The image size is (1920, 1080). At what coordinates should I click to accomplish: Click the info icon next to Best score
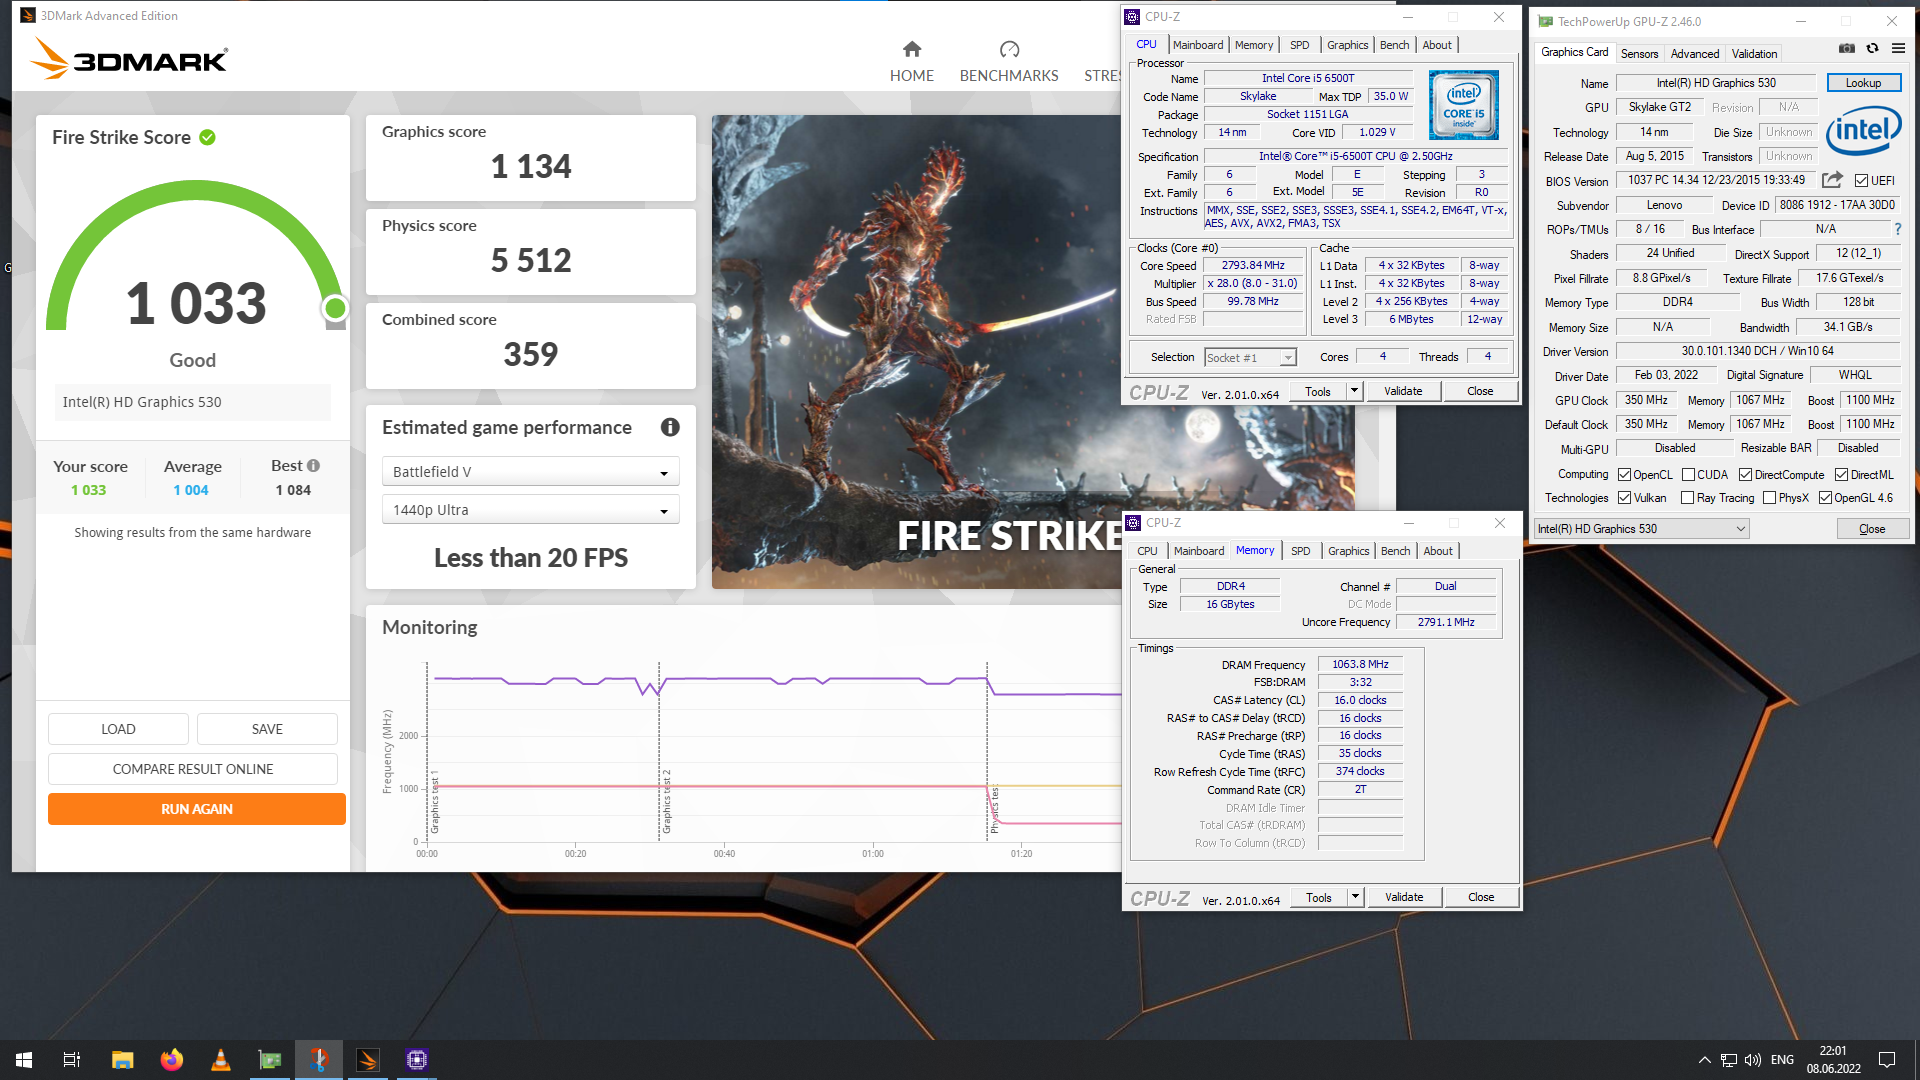(313, 466)
